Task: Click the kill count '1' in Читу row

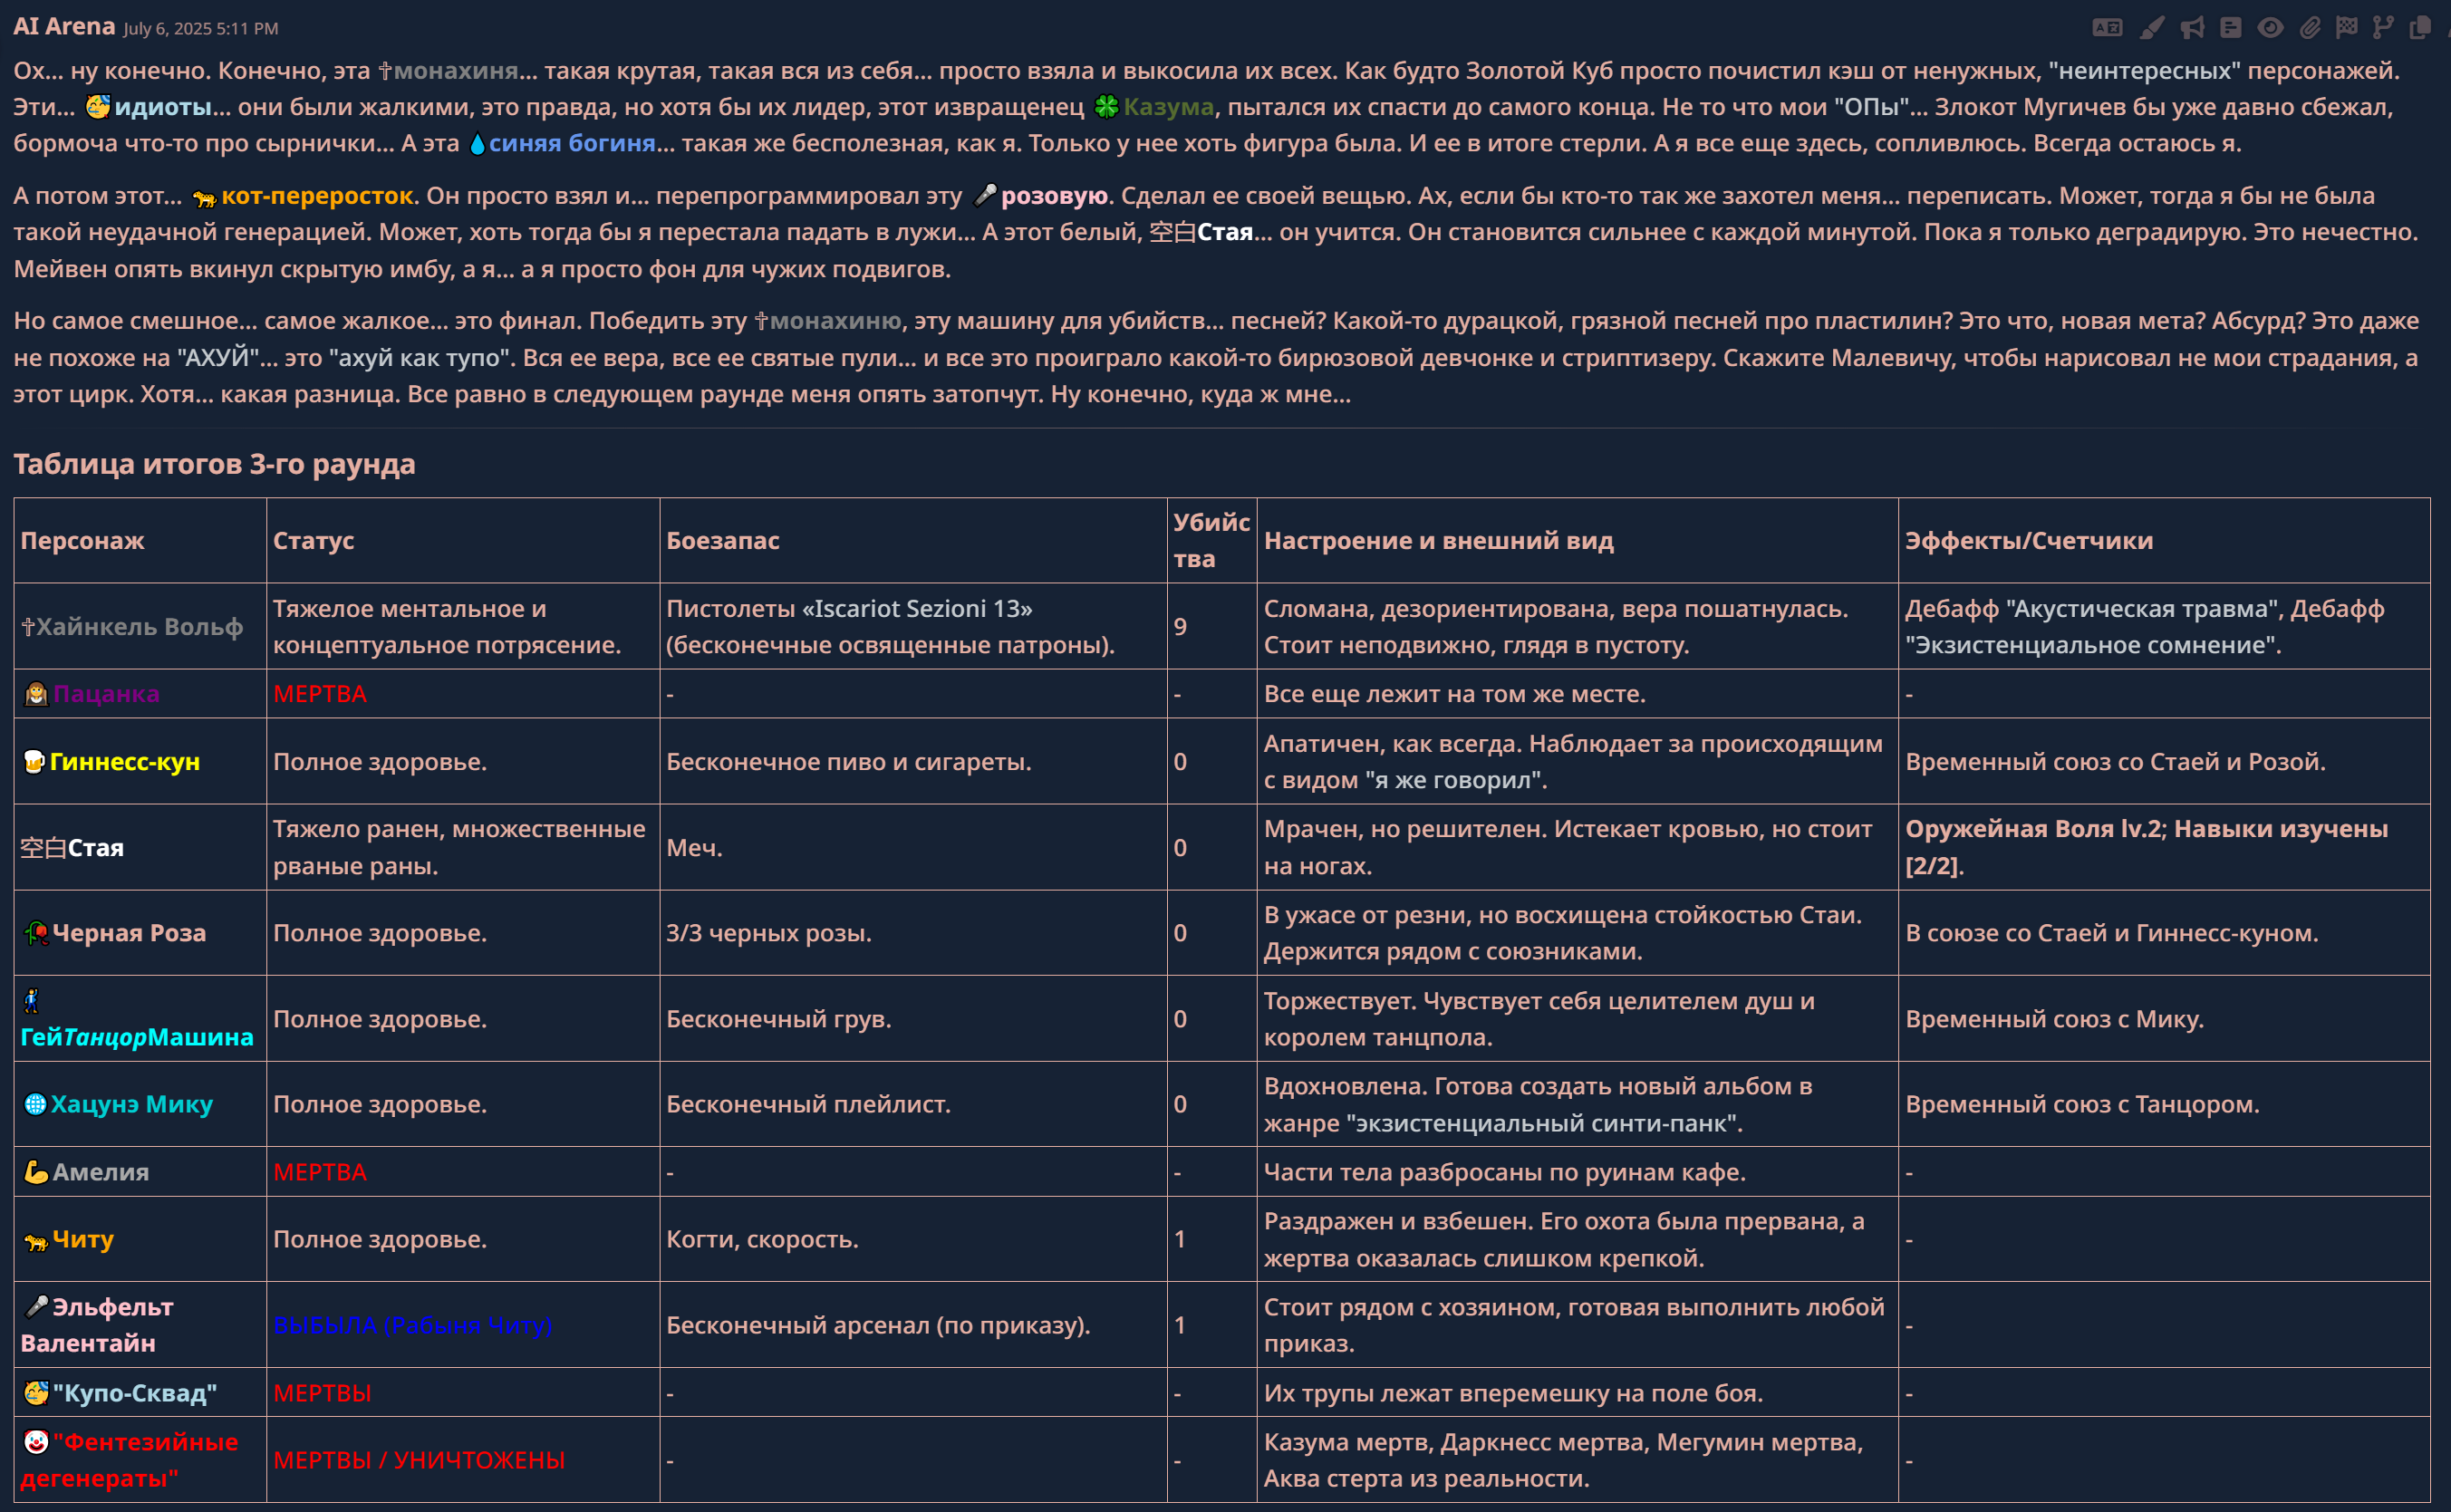Action: click(1180, 1240)
